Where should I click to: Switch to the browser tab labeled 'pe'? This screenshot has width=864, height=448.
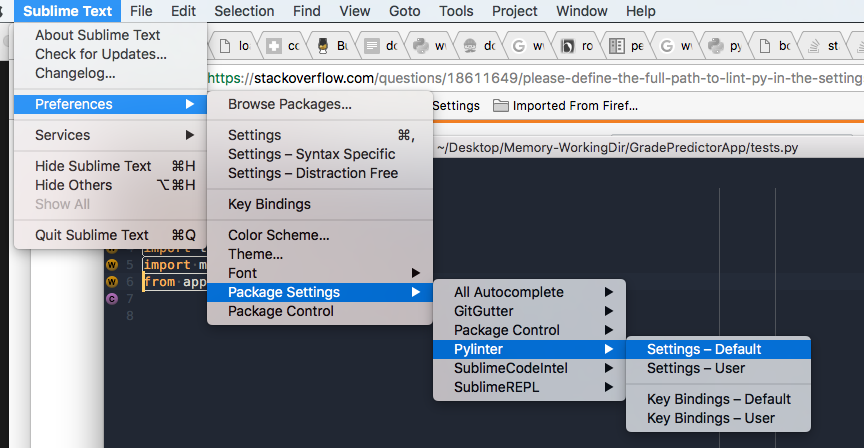coord(627,46)
